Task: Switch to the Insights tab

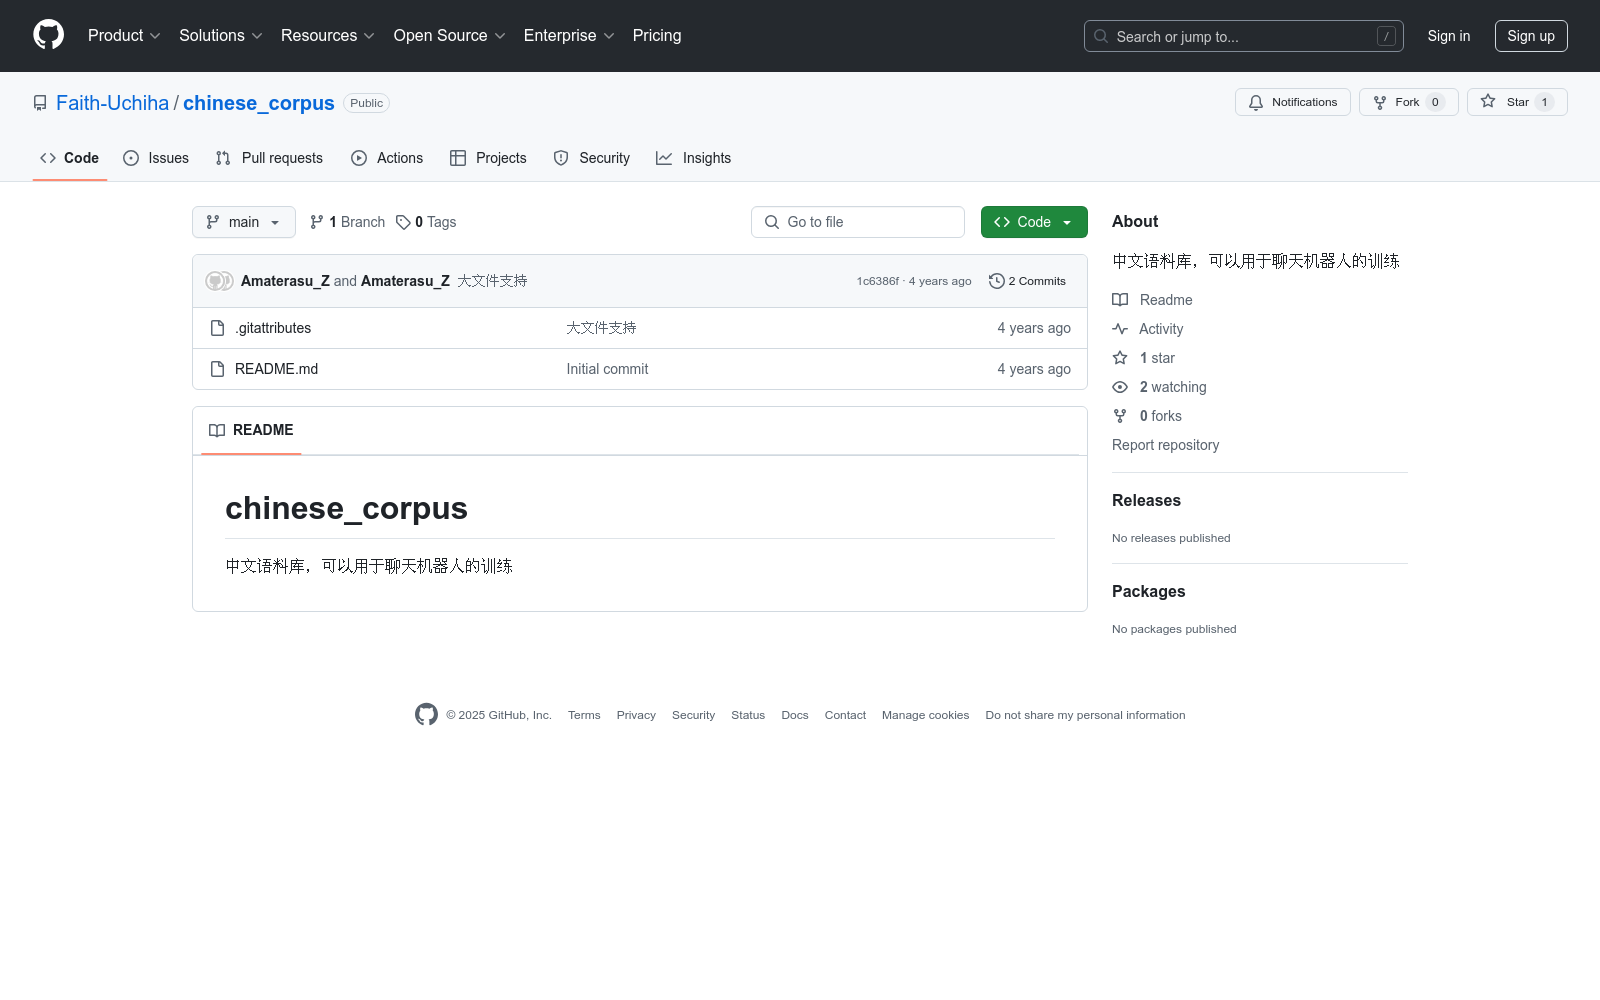Action: (x=694, y=158)
